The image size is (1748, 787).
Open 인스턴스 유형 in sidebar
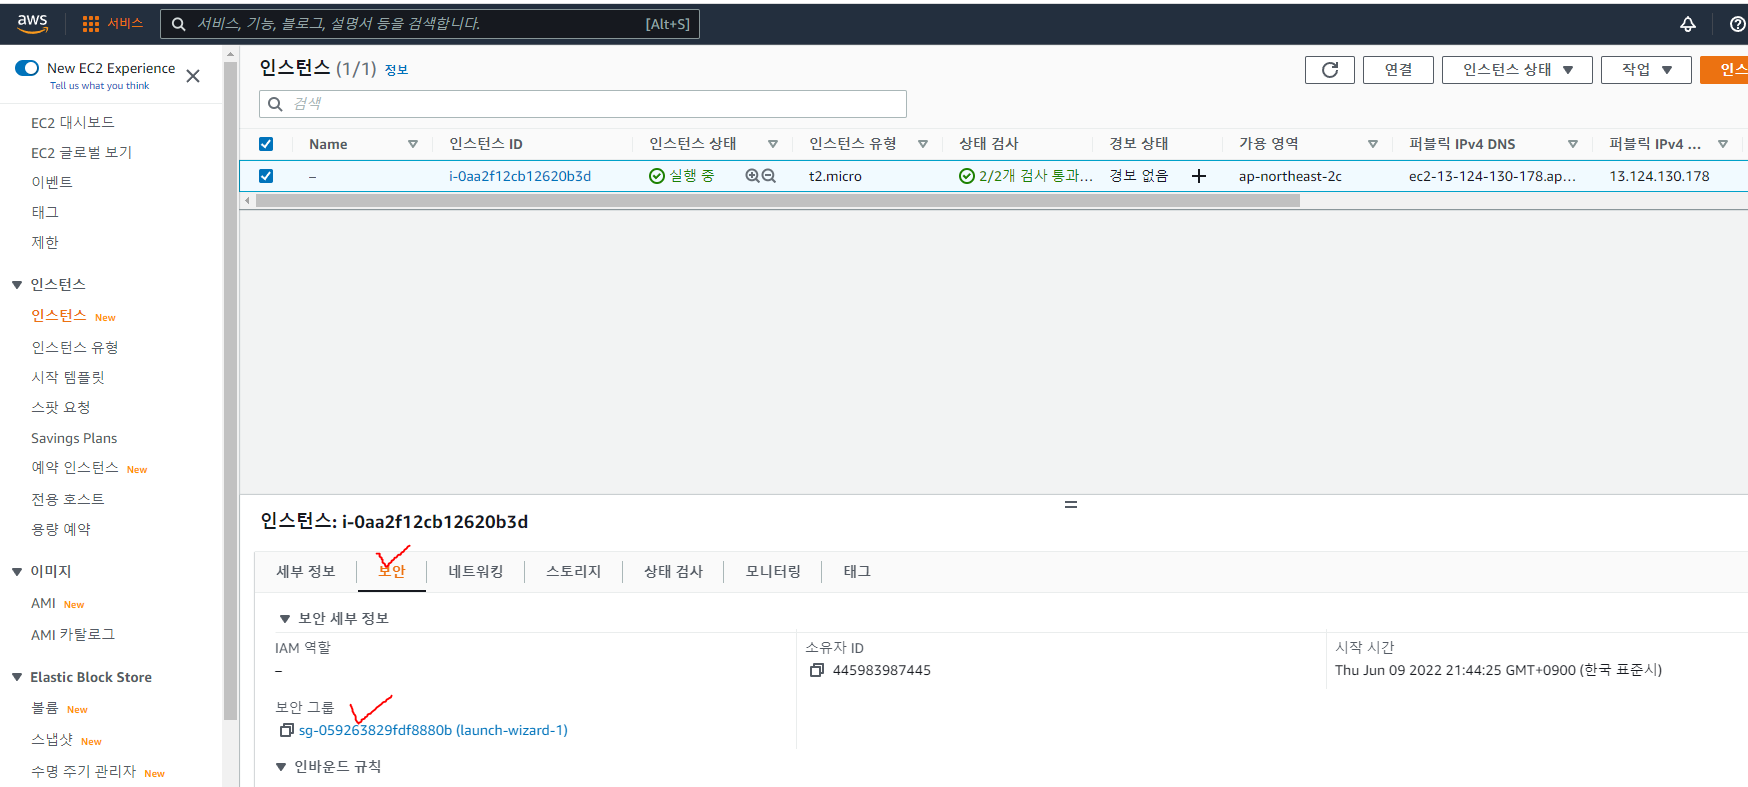pyautogui.click(x=75, y=348)
